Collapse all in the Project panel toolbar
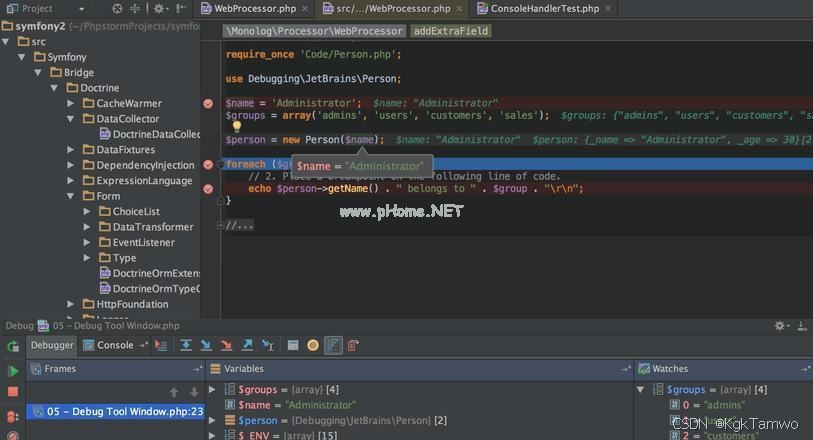Screen dimensions: 813x440 click(x=135, y=8)
